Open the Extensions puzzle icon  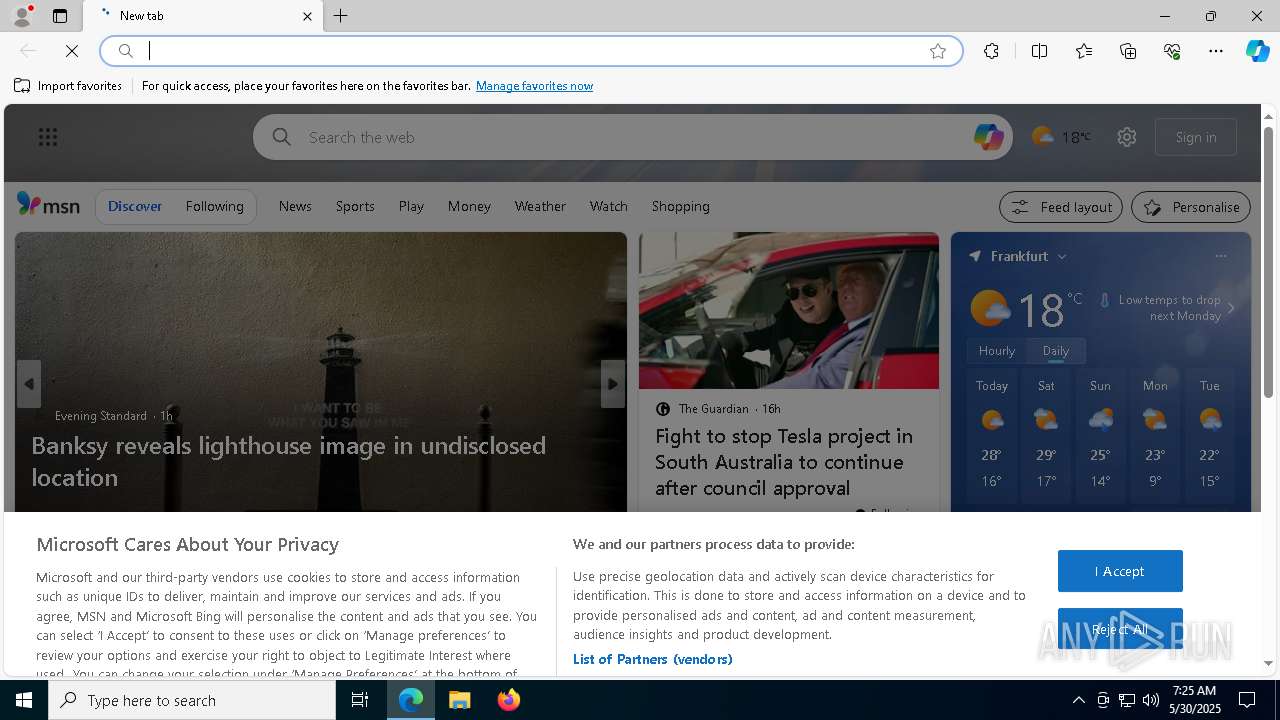coord(991,51)
